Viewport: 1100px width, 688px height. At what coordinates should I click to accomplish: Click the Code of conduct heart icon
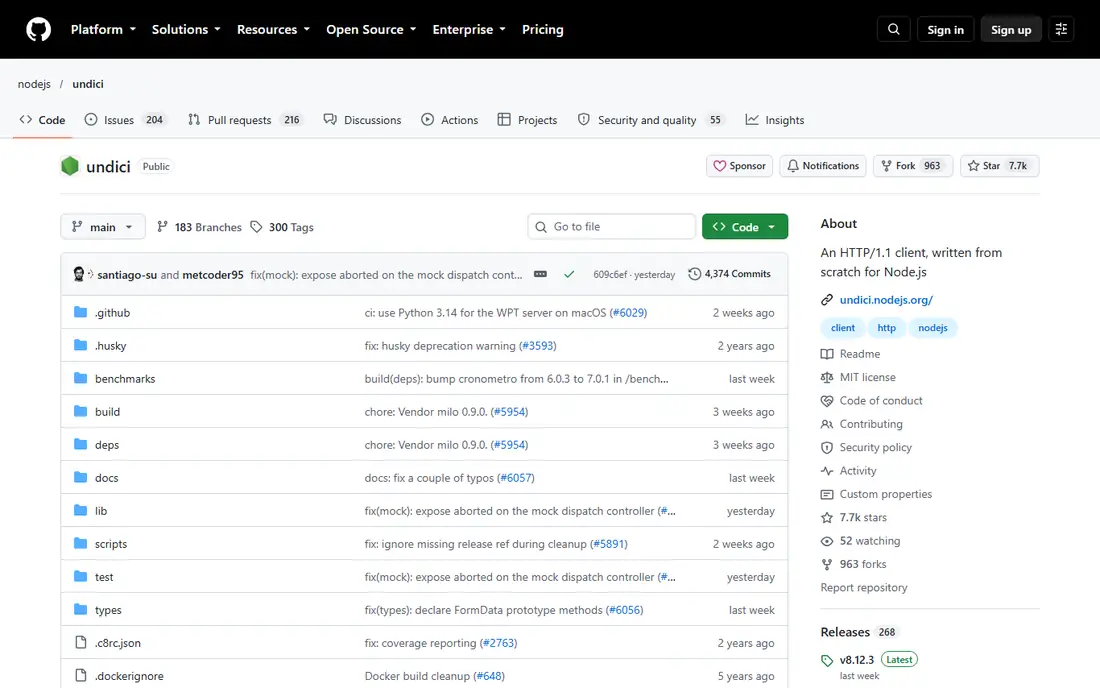pos(827,400)
